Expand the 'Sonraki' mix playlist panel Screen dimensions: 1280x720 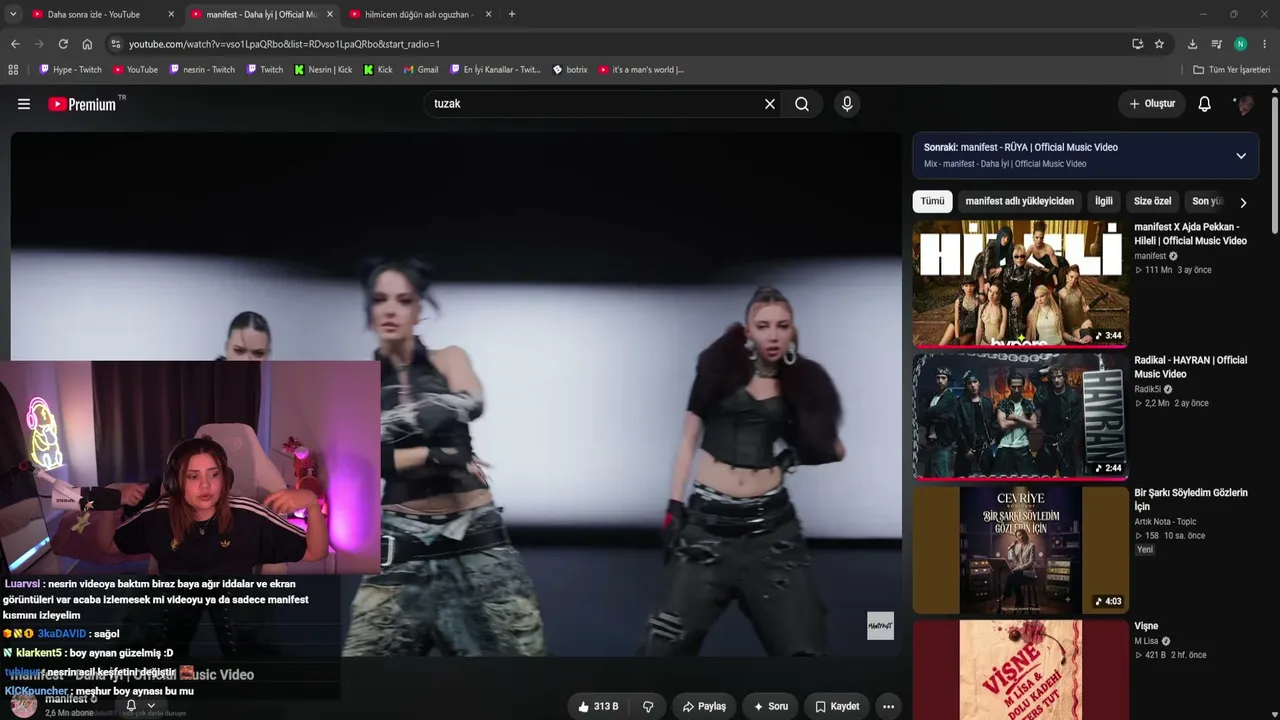[1241, 156]
